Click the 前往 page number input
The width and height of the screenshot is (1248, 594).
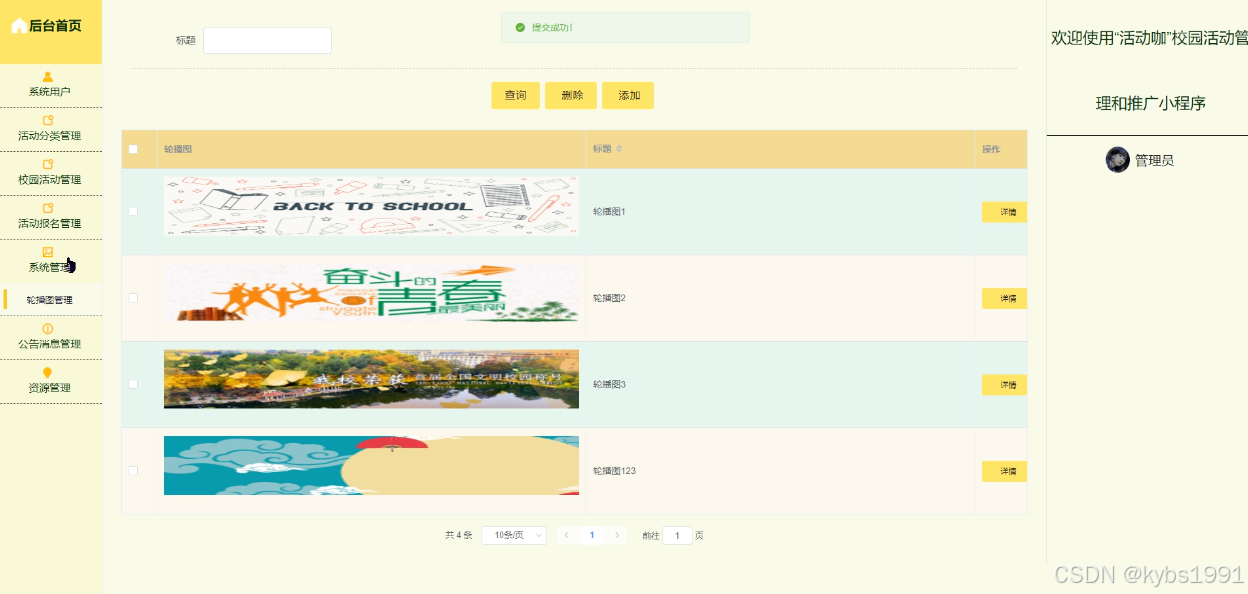677,535
